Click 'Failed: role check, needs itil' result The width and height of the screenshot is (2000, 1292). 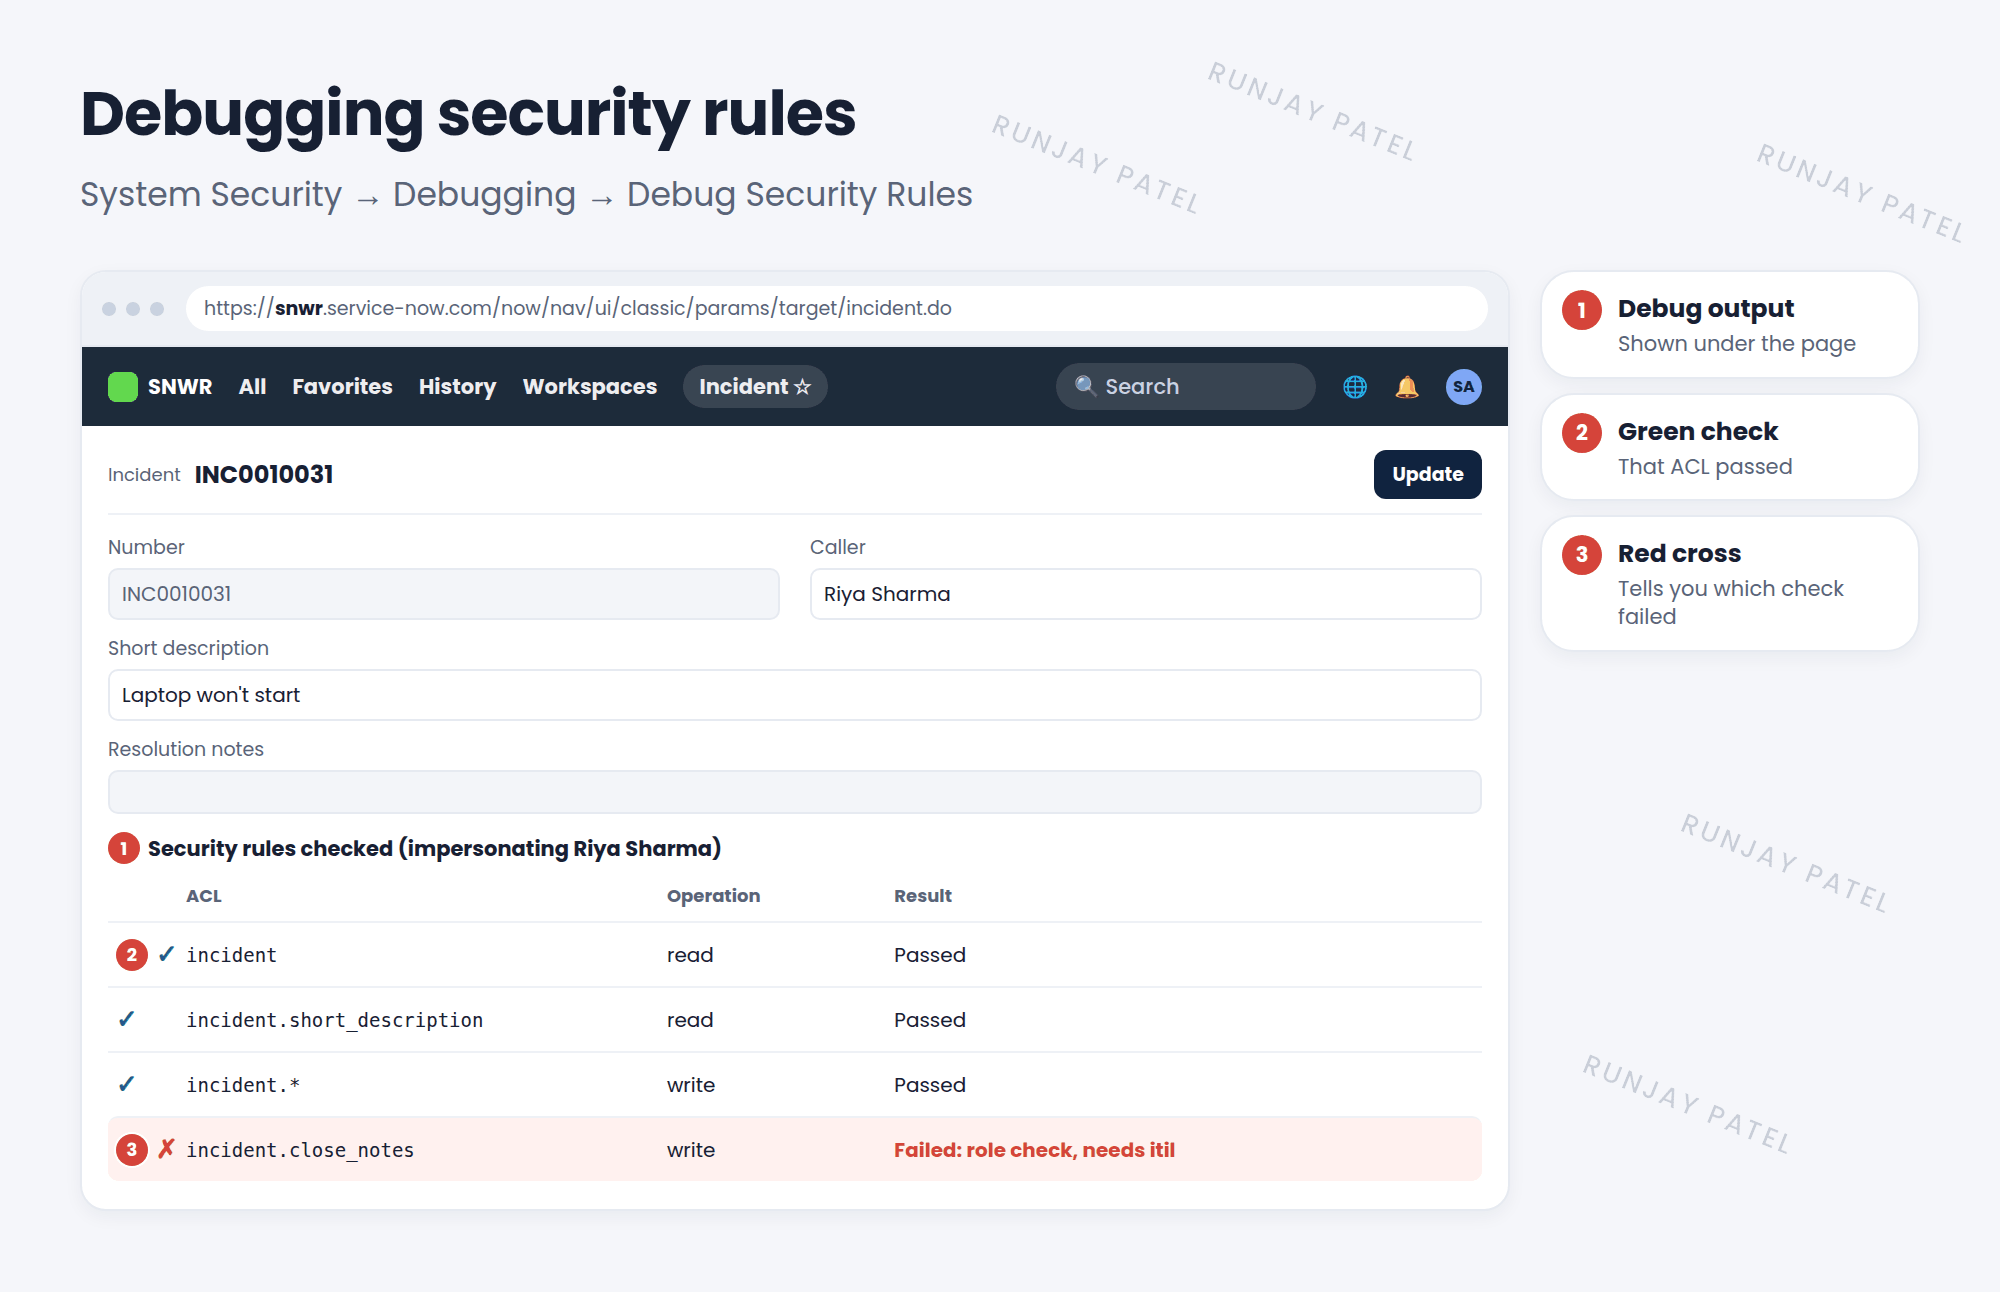(1034, 1150)
